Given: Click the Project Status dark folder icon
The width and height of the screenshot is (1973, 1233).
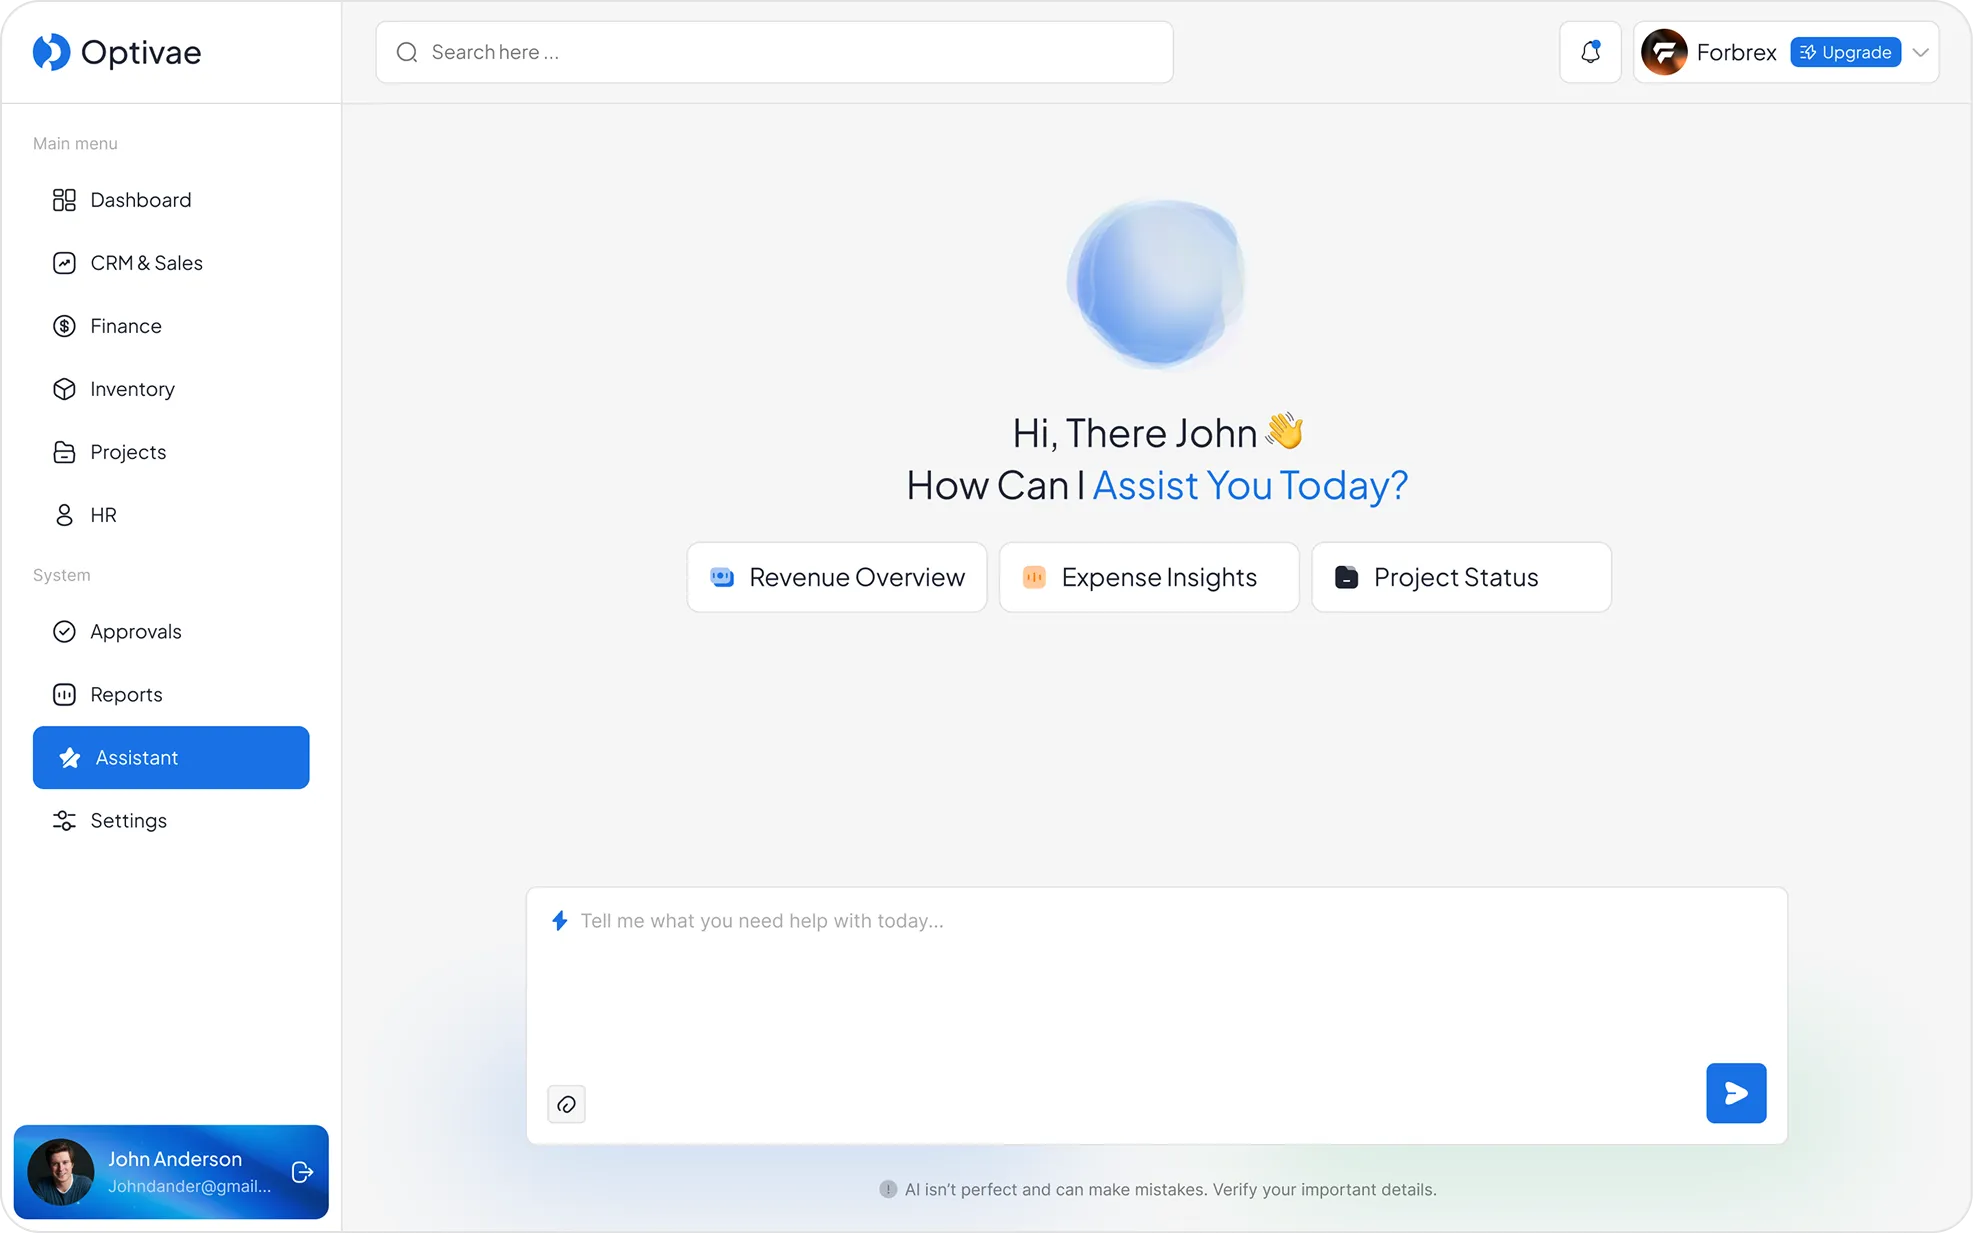Looking at the screenshot, I should click(x=1347, y=577).
